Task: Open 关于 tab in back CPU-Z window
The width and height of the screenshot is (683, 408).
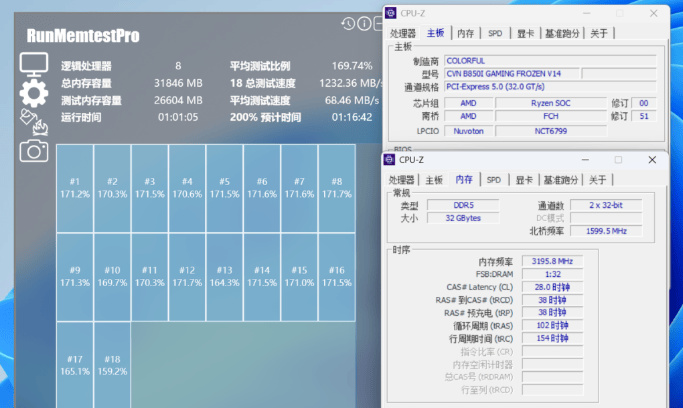Action: pos(598,33)
